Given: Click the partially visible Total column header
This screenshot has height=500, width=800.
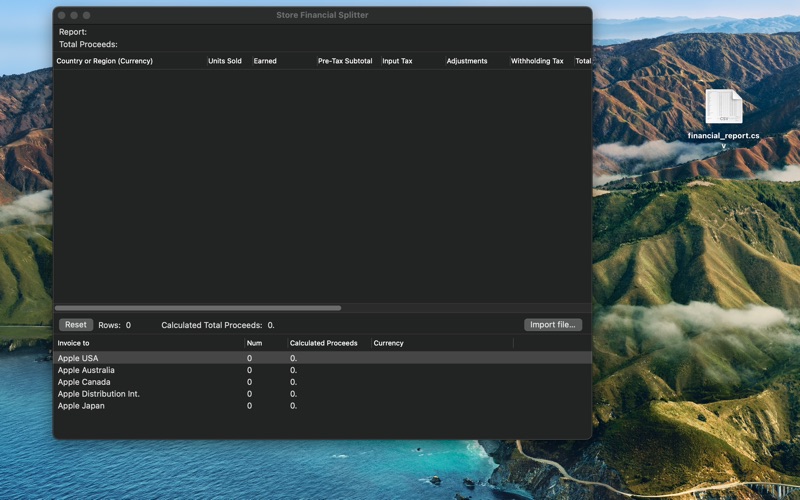Looking at the screenshot, I should pyautogui.click(x=583, y=61).
